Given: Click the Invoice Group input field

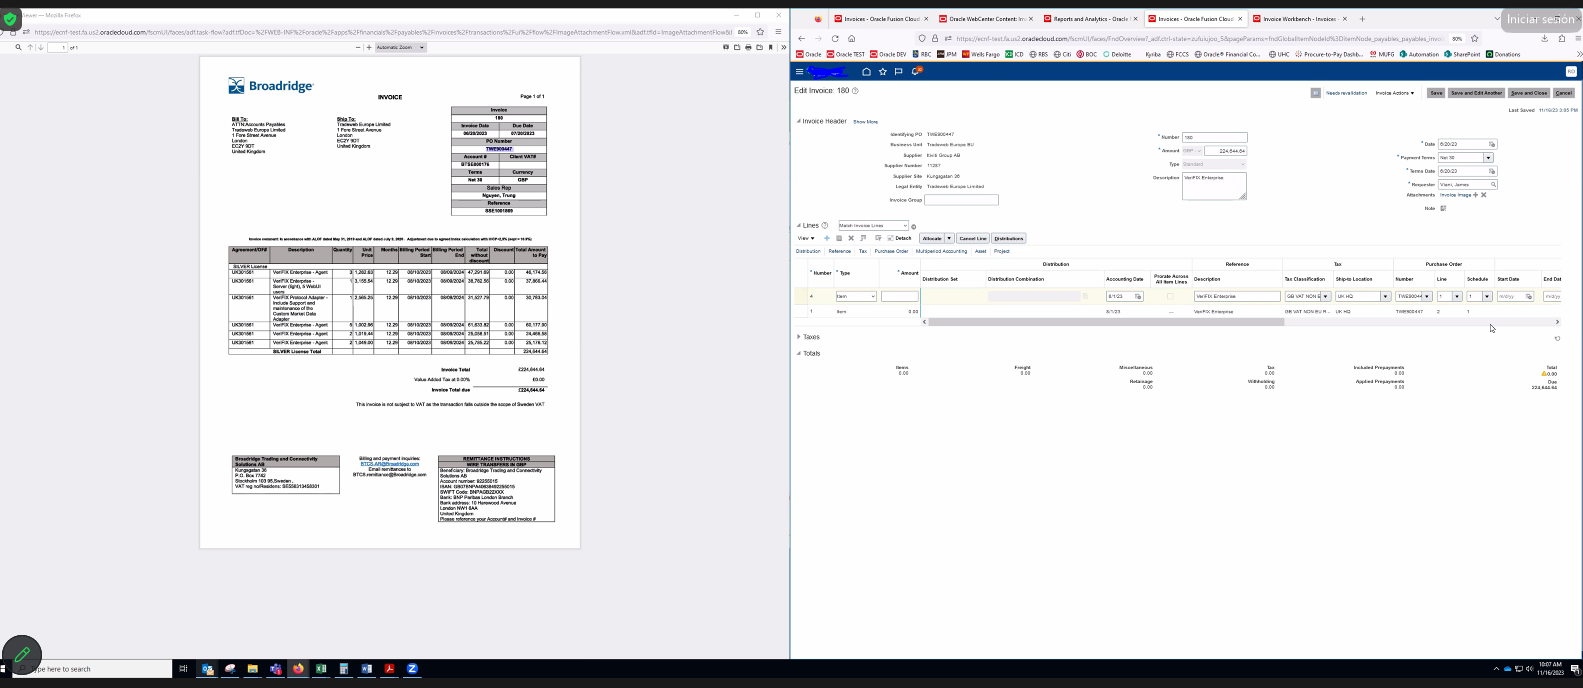Looking at the screenshot, I should point(961,200).
